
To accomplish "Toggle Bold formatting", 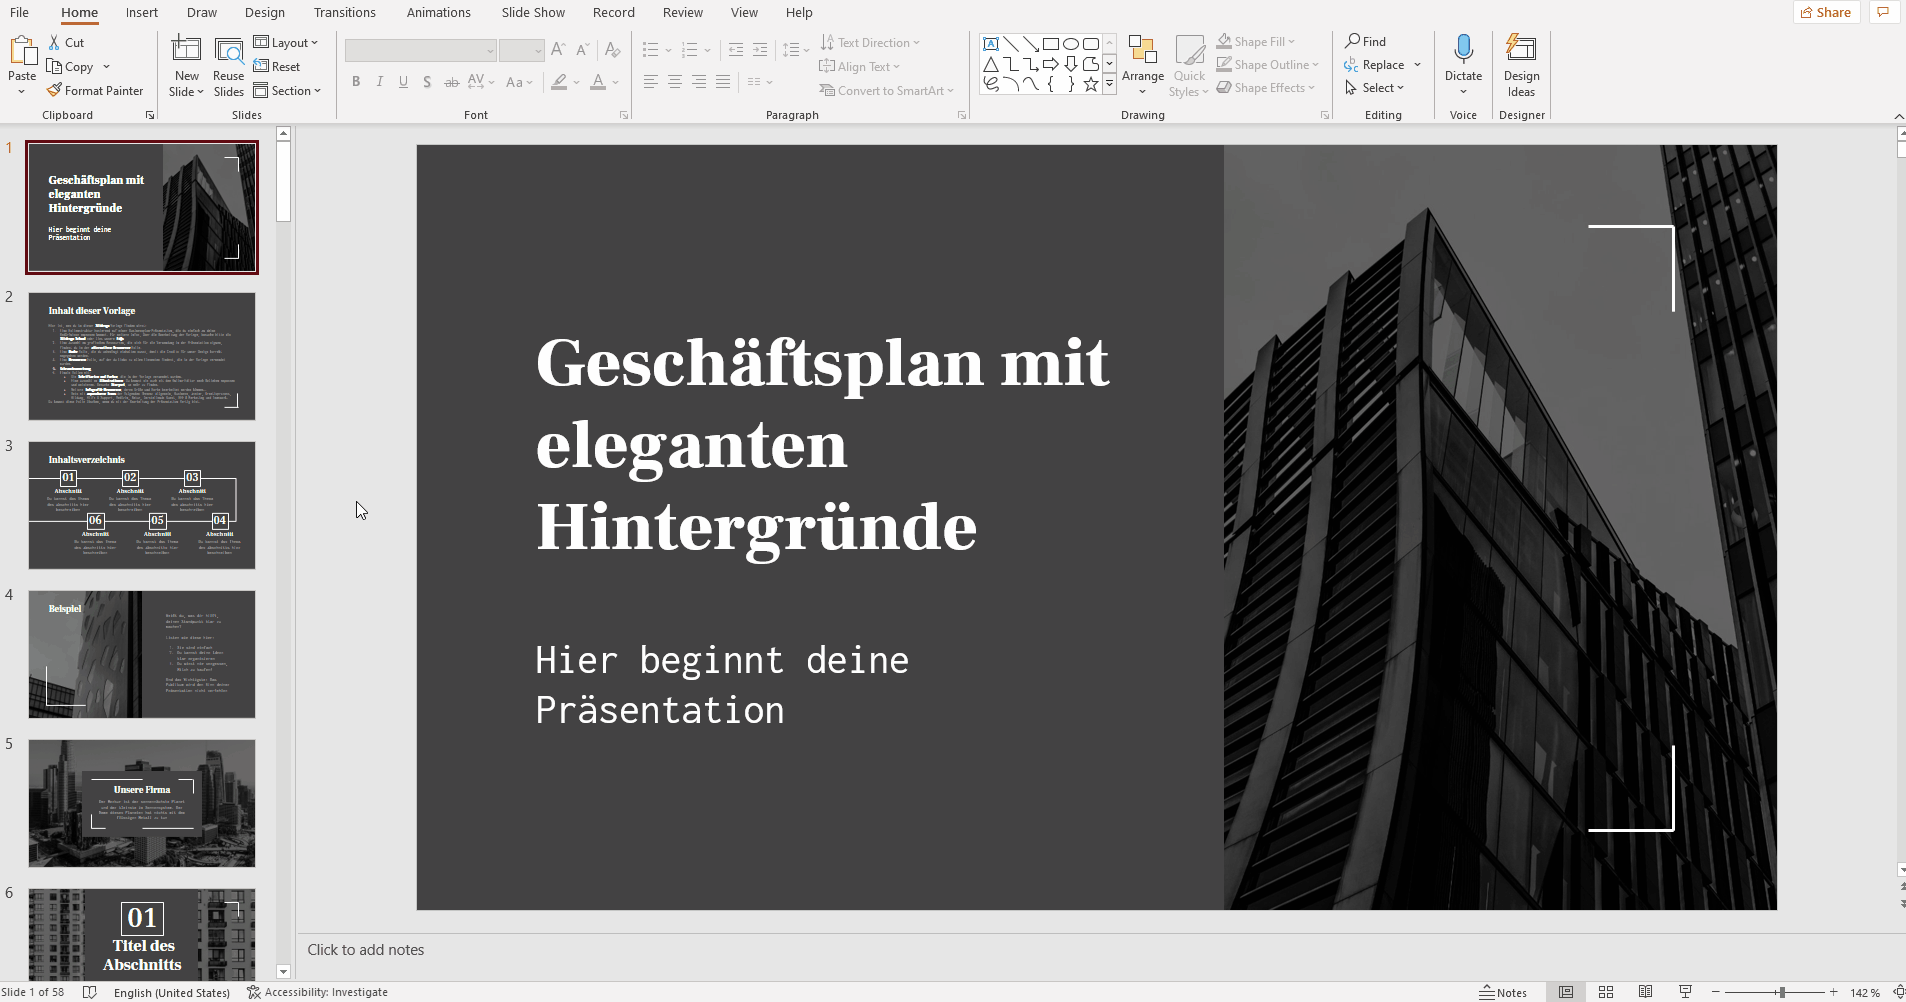I will [356, 82].
